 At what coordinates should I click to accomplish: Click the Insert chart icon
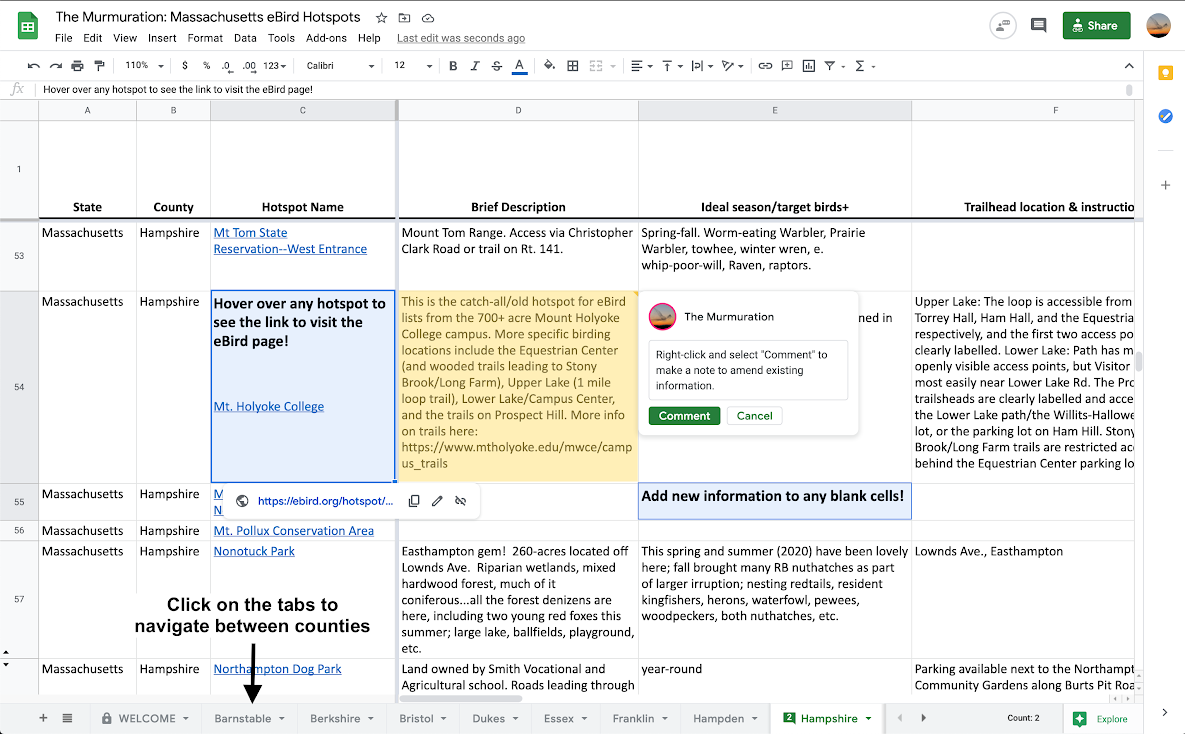tap(809, 66)
